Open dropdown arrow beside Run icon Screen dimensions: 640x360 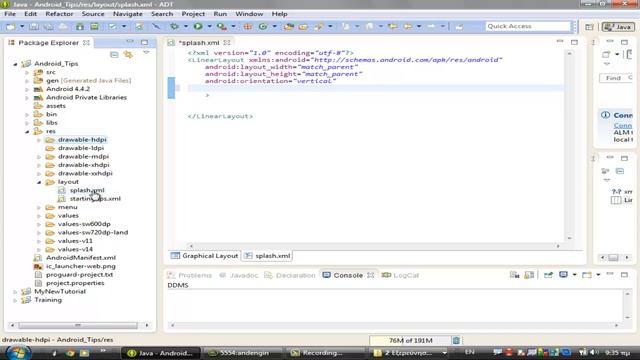[x=209, y=27]
